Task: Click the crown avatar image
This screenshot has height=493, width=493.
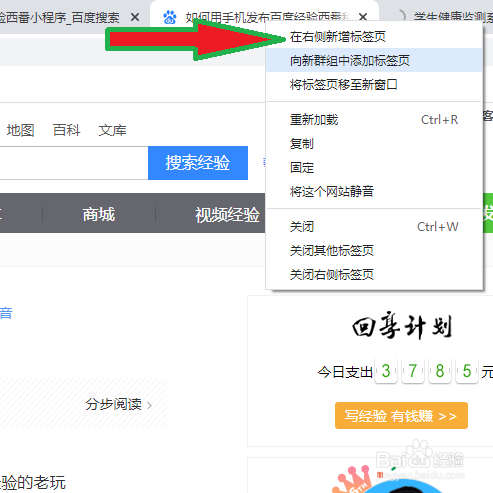Action: (x=387, y=479)
